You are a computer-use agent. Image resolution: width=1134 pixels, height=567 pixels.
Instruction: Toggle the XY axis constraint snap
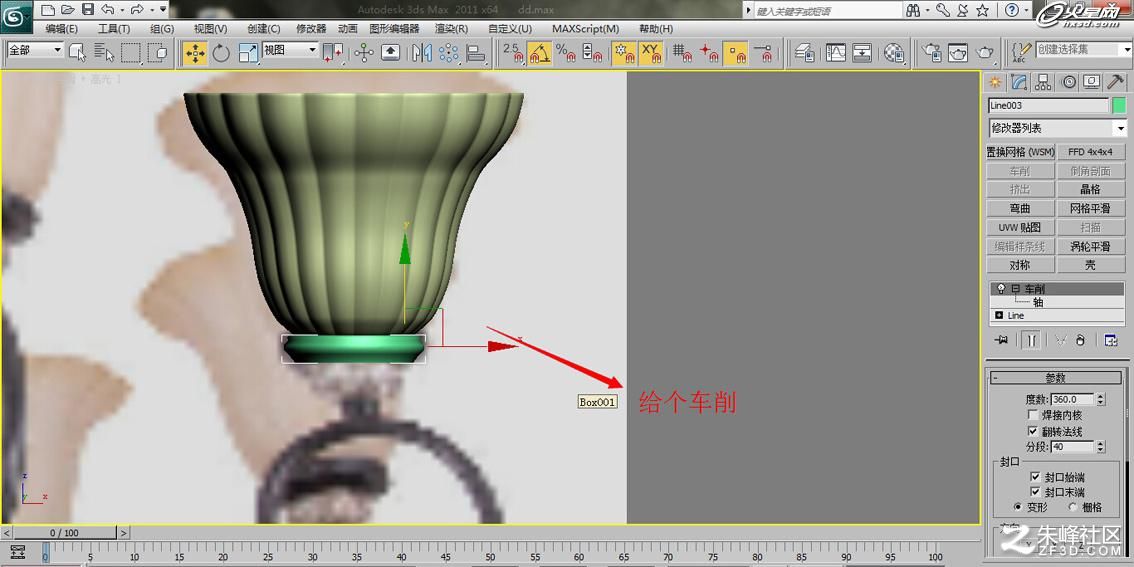[651, 52]
